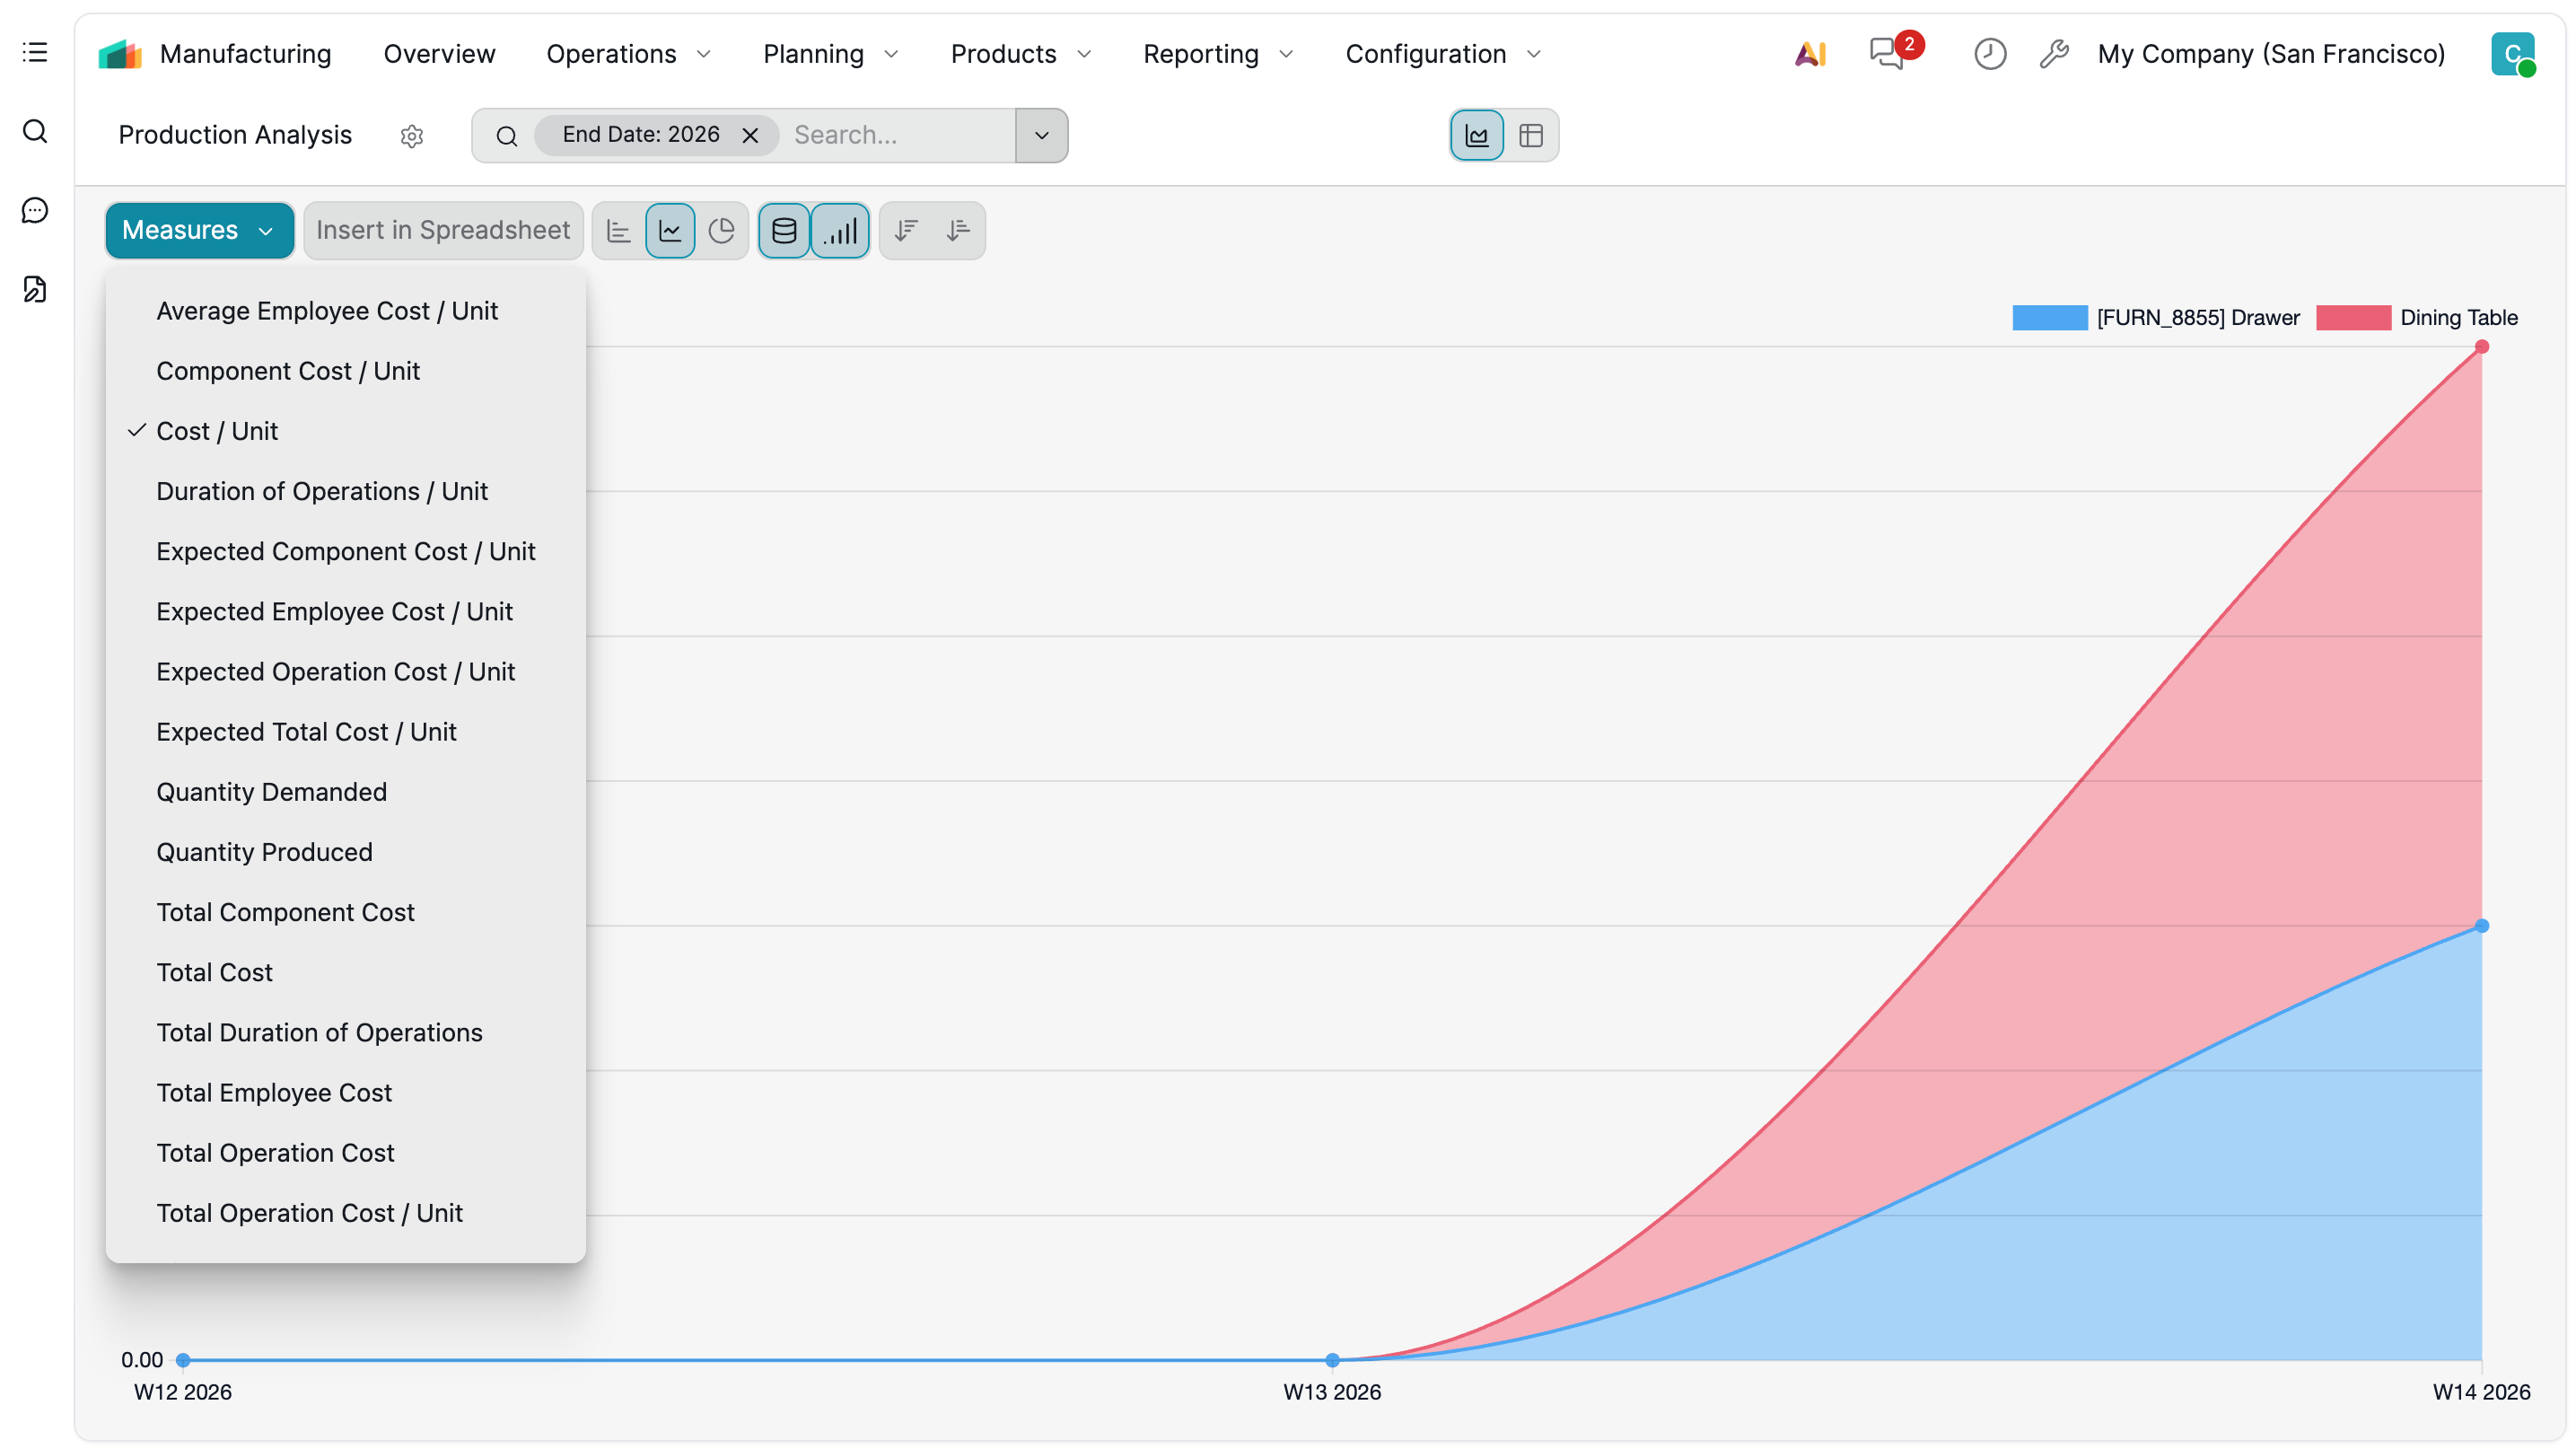This screenshot has height=1449, width=2576.
Task: Open messages with notification badge
Action: [1888, 54]
